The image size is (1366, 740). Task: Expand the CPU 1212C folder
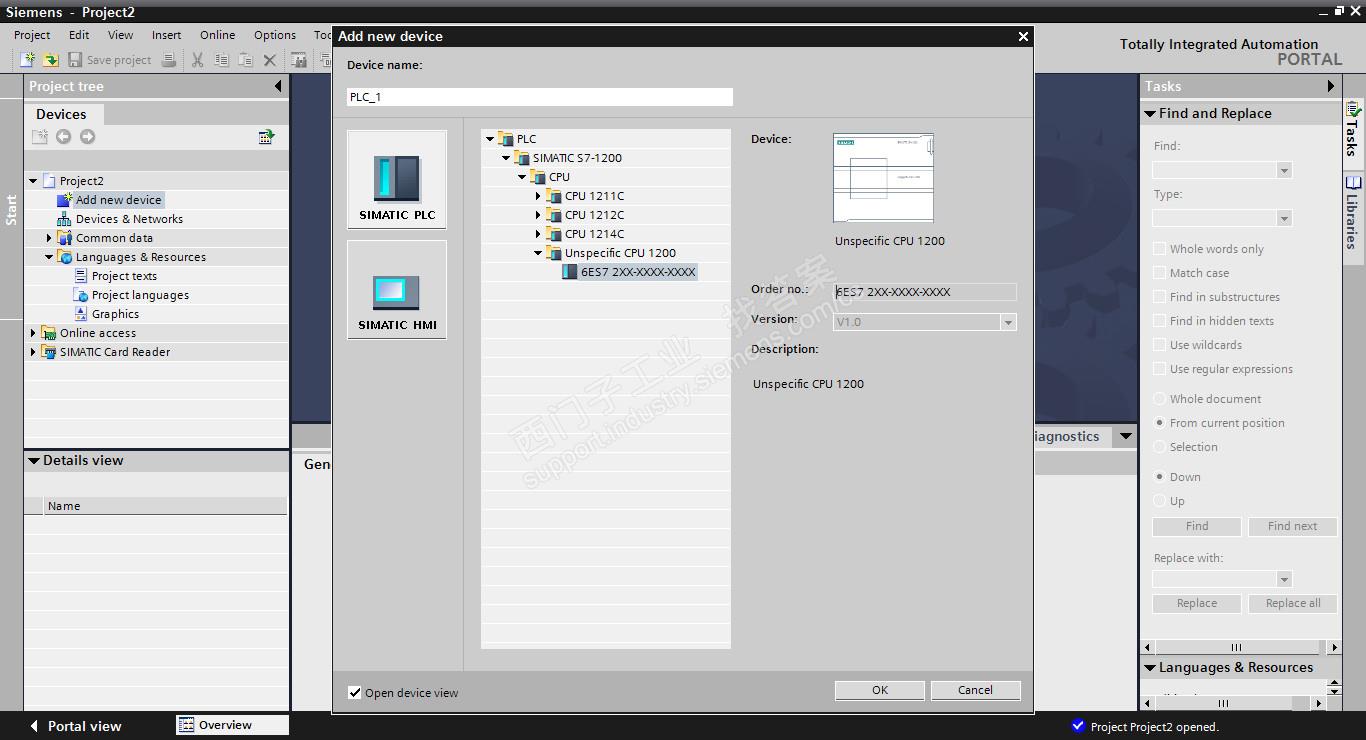pyautogui.click(x=538, y=215)
